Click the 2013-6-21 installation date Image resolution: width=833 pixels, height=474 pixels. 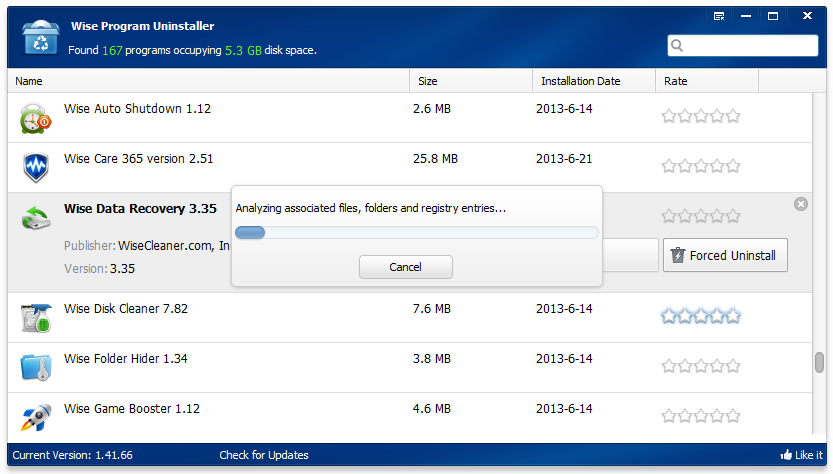[564, 158]
